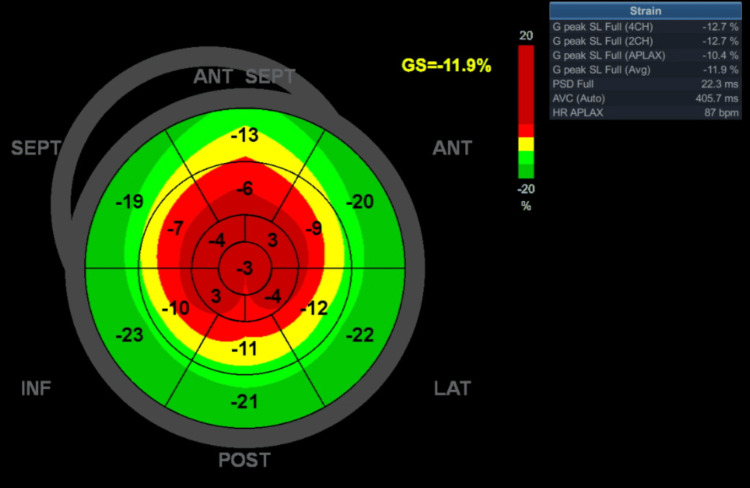Click the 405.7 ms value
The height and width of the screenshot is (488, 750).
click(x=717, y=99)
